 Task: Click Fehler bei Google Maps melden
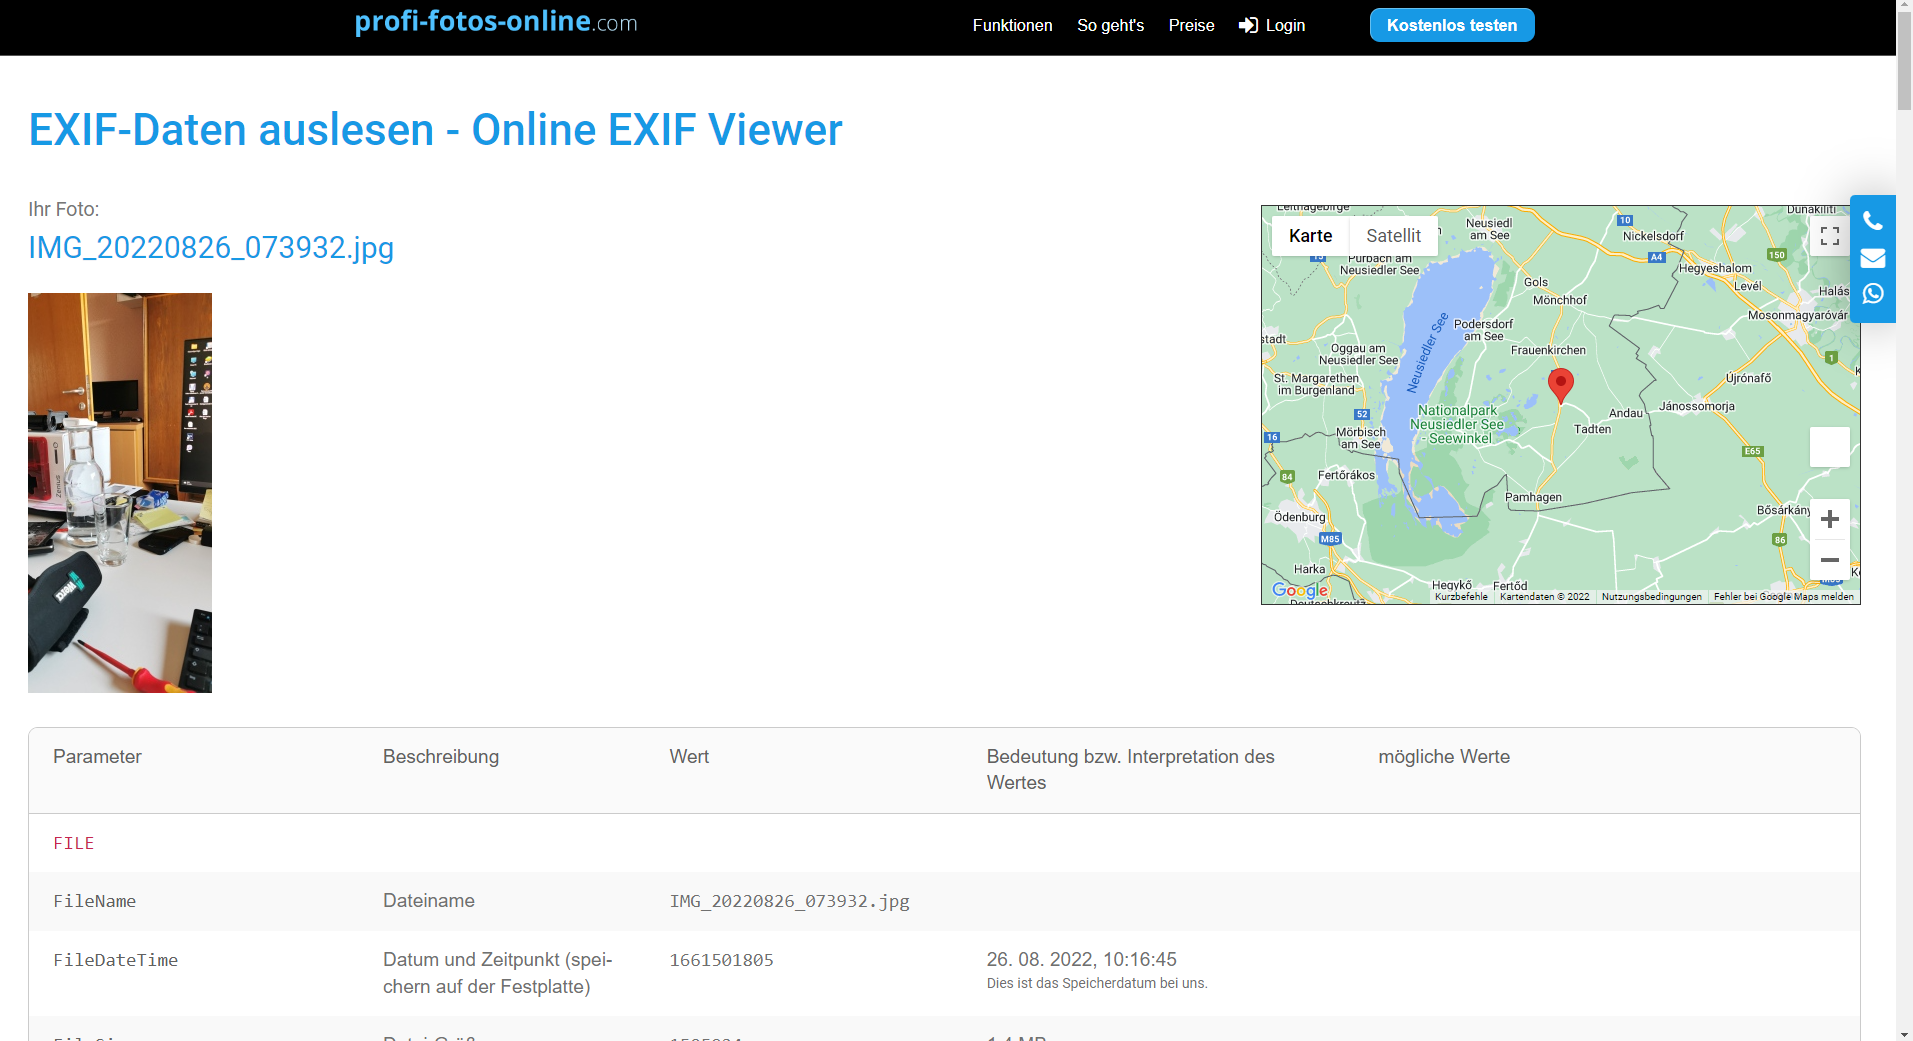tap(1784, 597)
